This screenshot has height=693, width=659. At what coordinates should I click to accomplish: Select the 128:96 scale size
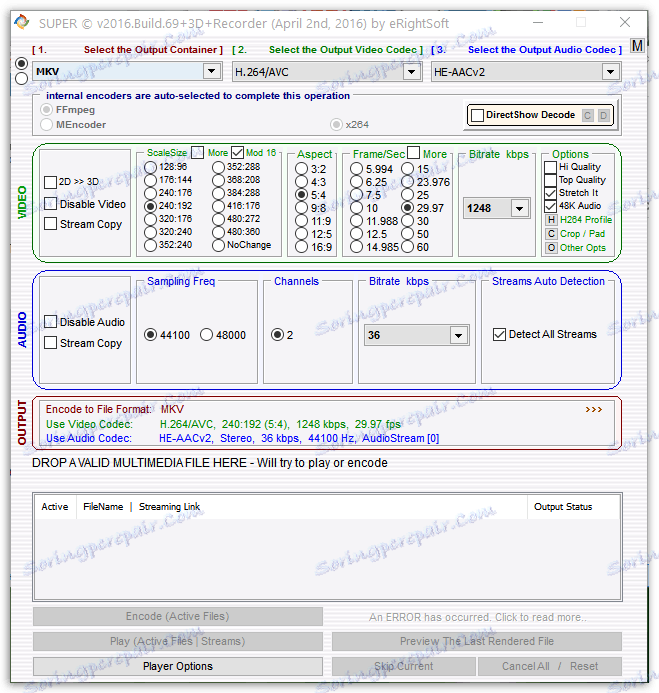pyautogui.click(x=150, y=167)
